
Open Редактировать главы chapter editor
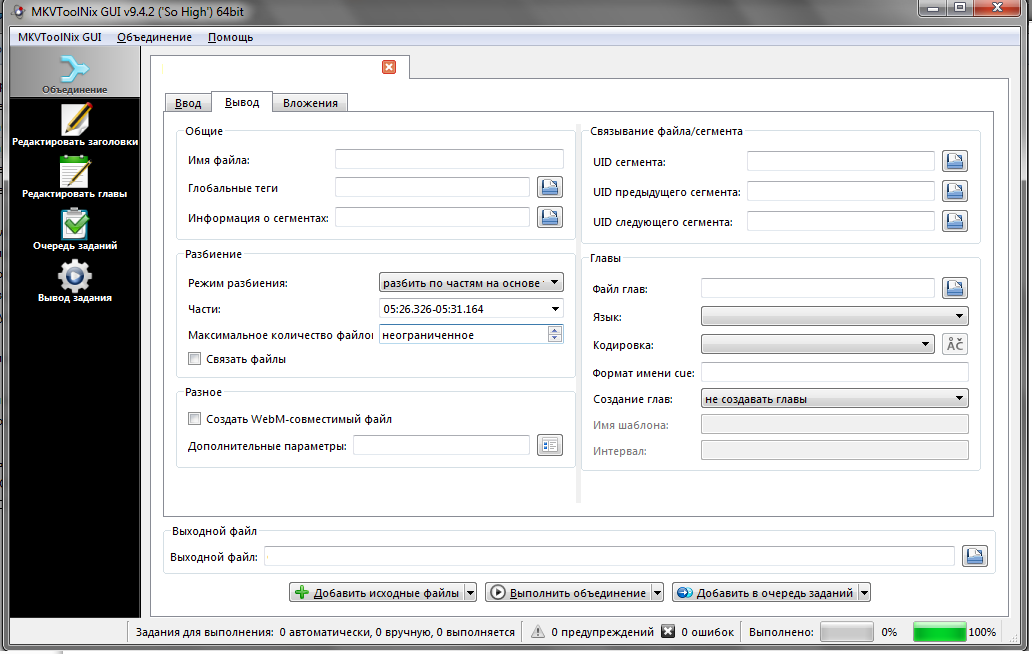(74, 177)
